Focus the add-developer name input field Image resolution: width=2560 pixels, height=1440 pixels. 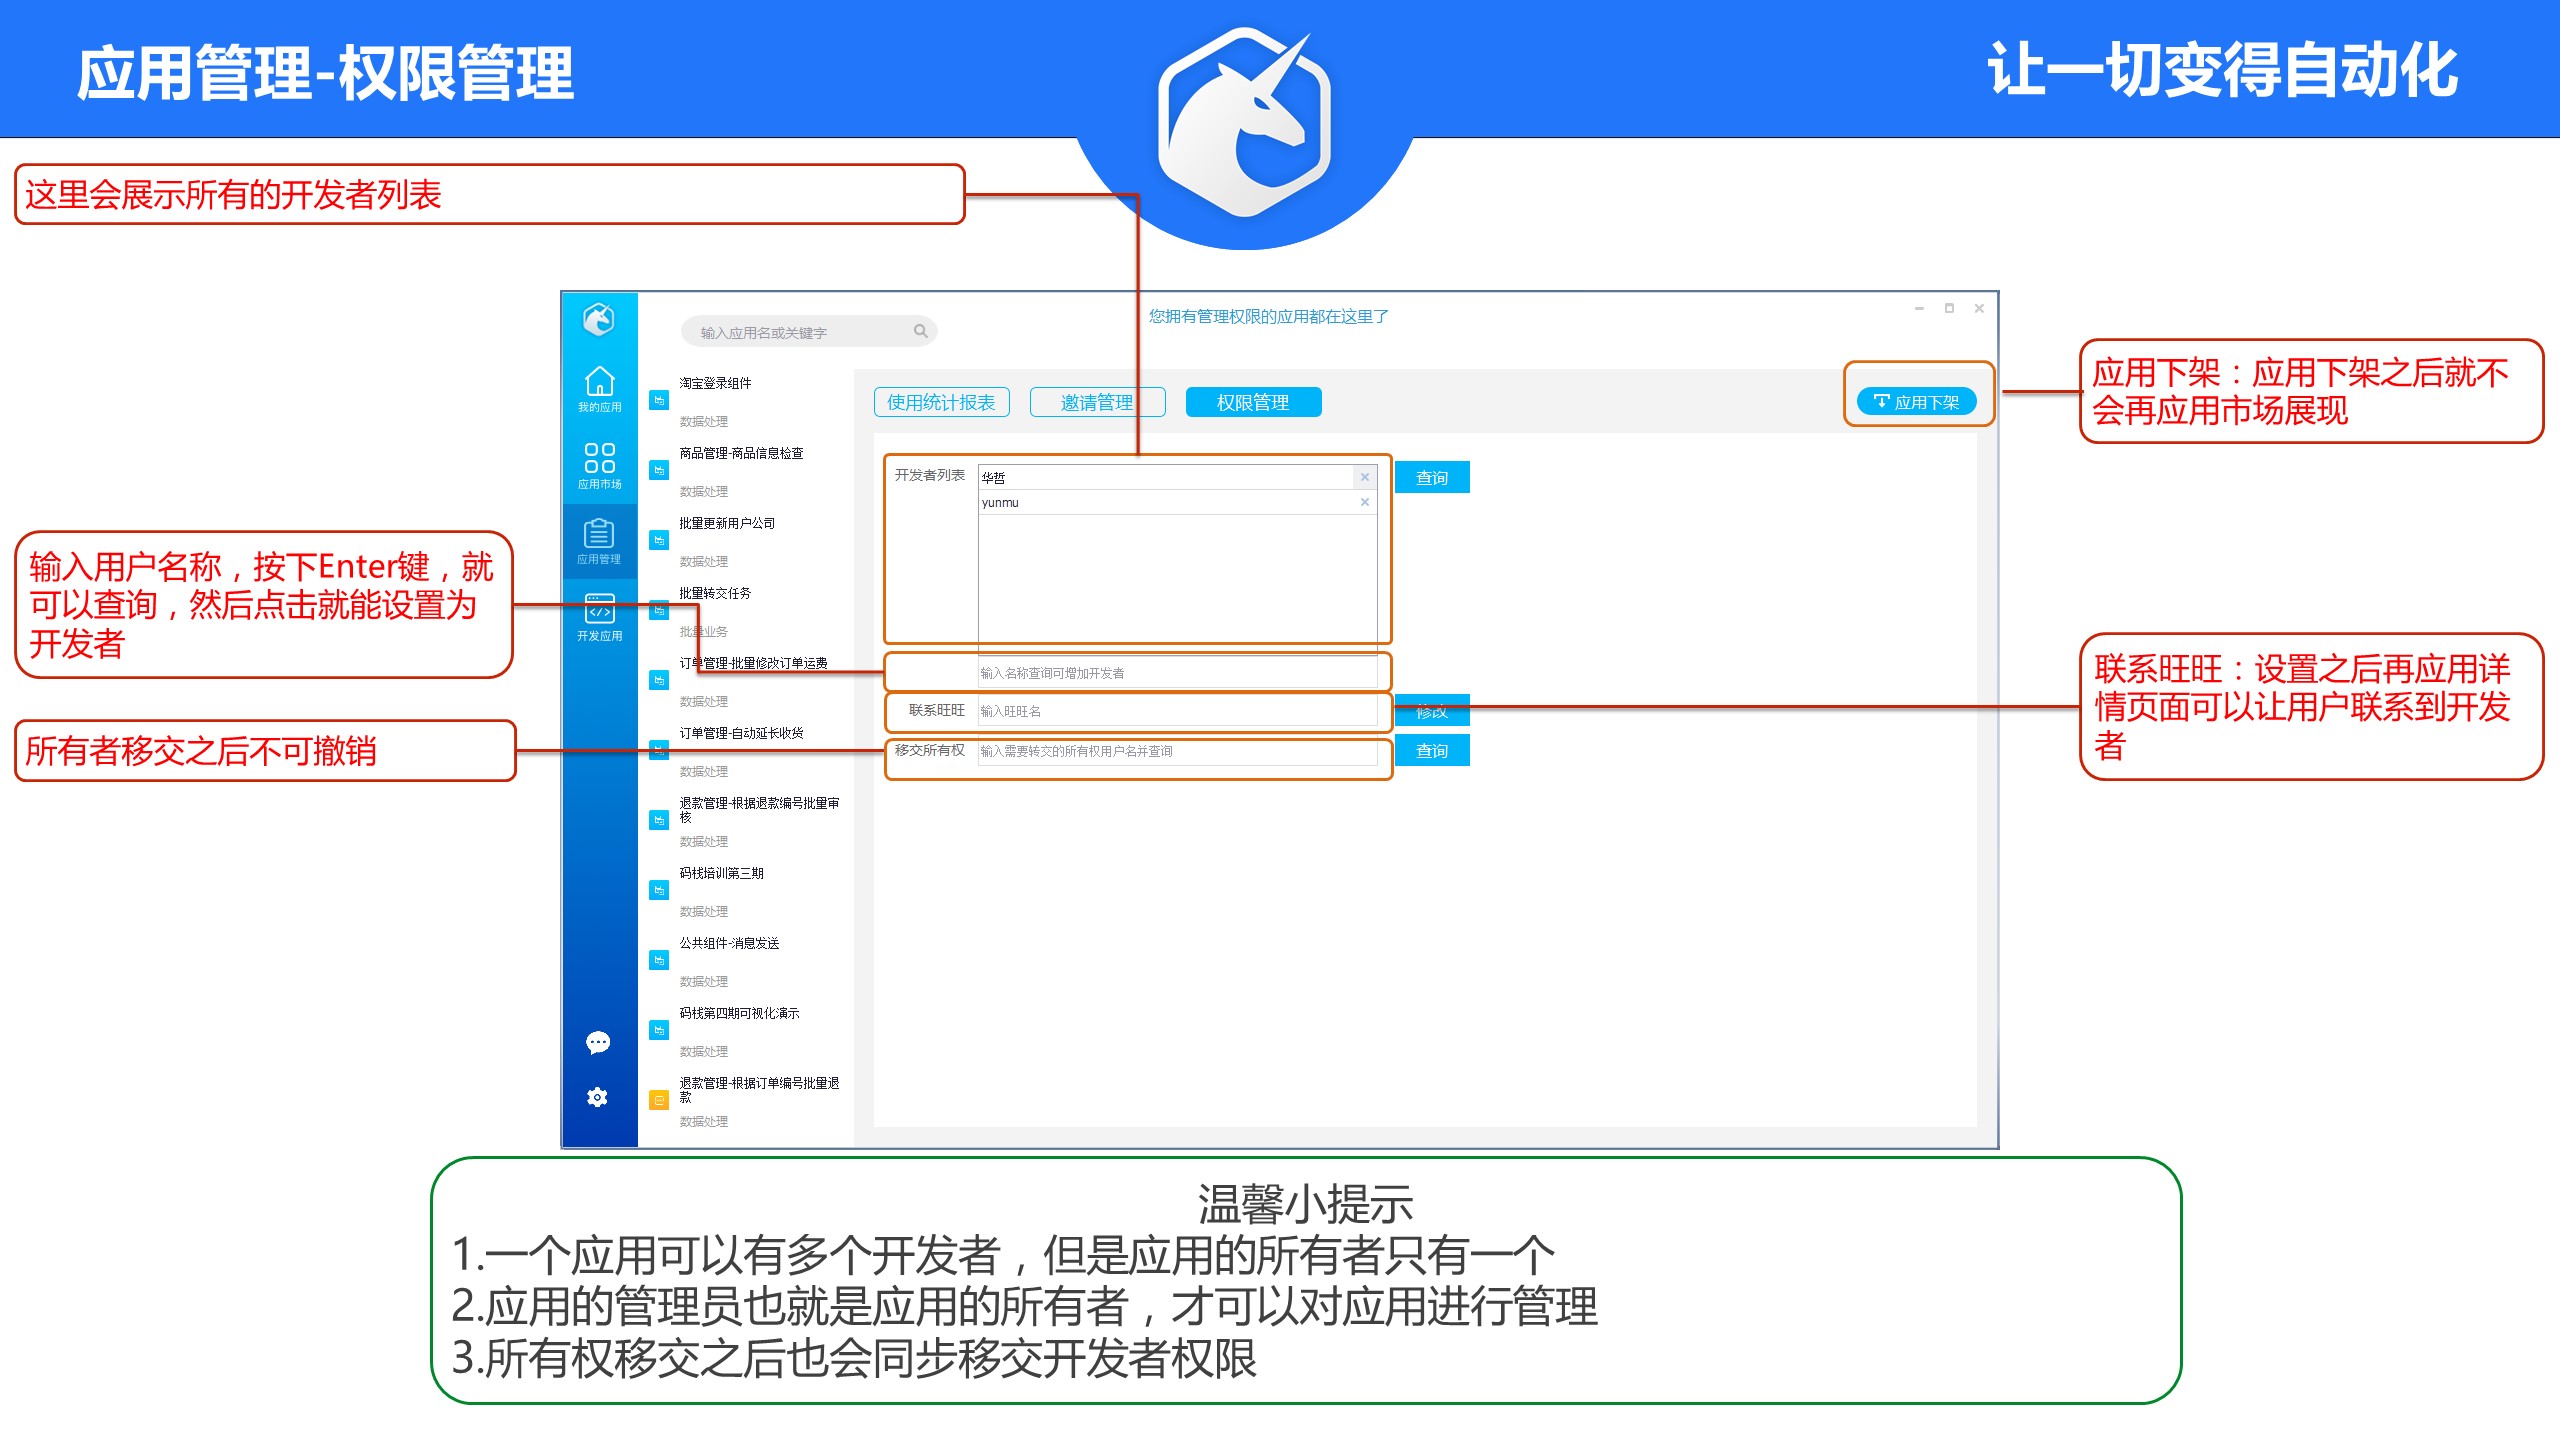[x=1176, y=673]
